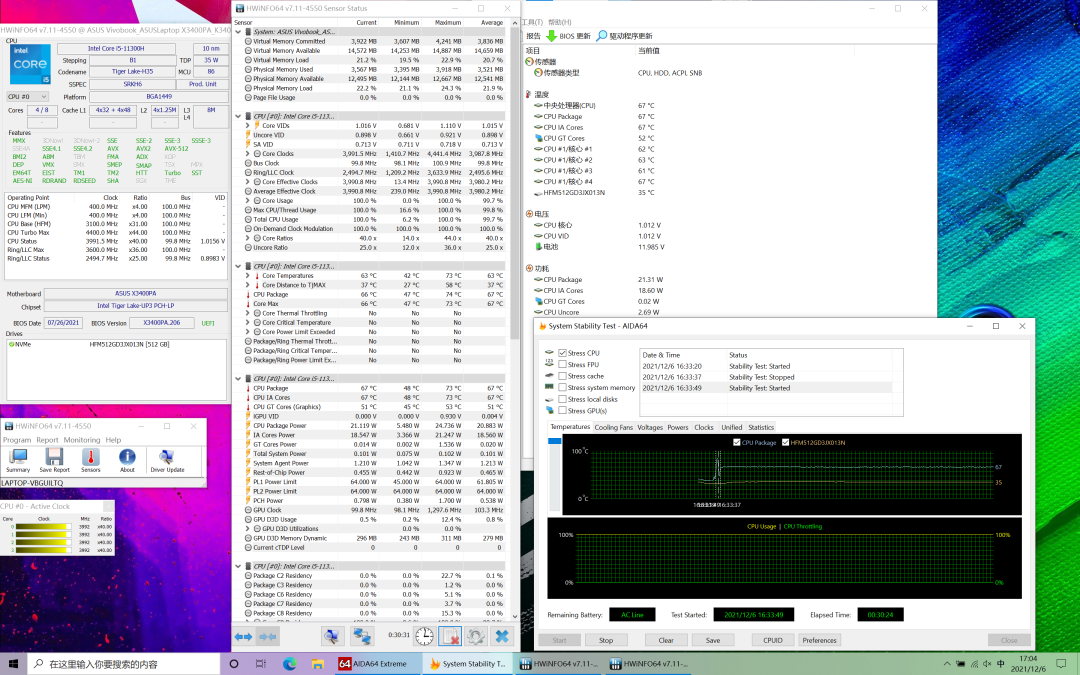Image resolution: width=1080 pixels, height=675 pixels.
Task: Reset sensor values with the clock icon
Action: (425, 636)
